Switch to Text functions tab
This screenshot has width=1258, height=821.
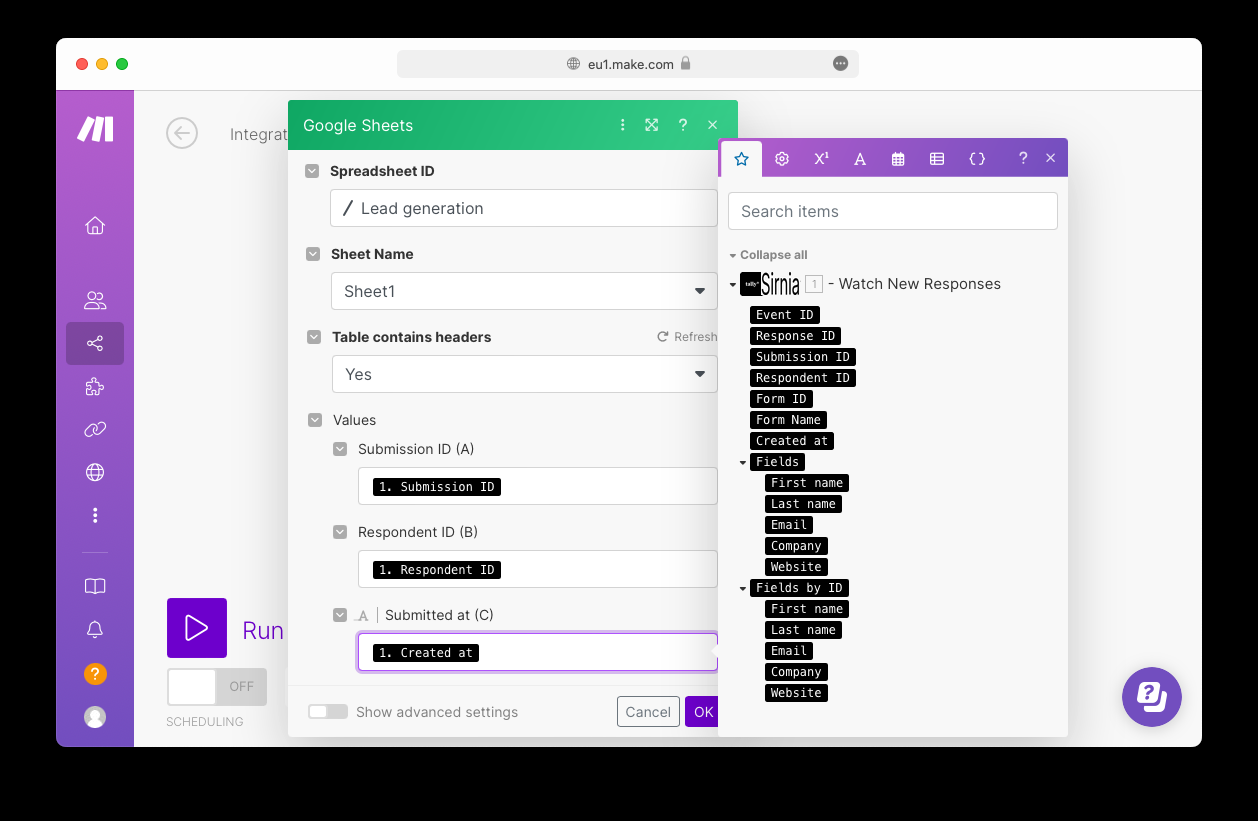point(860,158)
